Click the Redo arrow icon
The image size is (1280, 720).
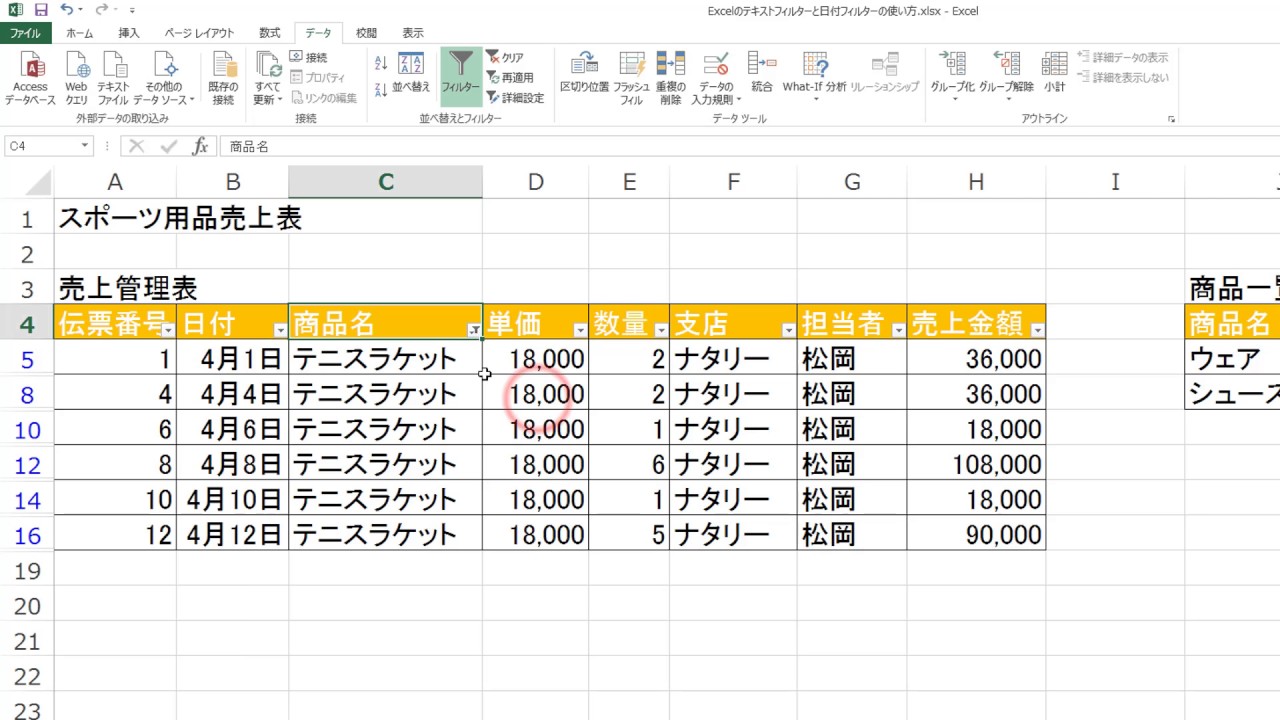101,11
